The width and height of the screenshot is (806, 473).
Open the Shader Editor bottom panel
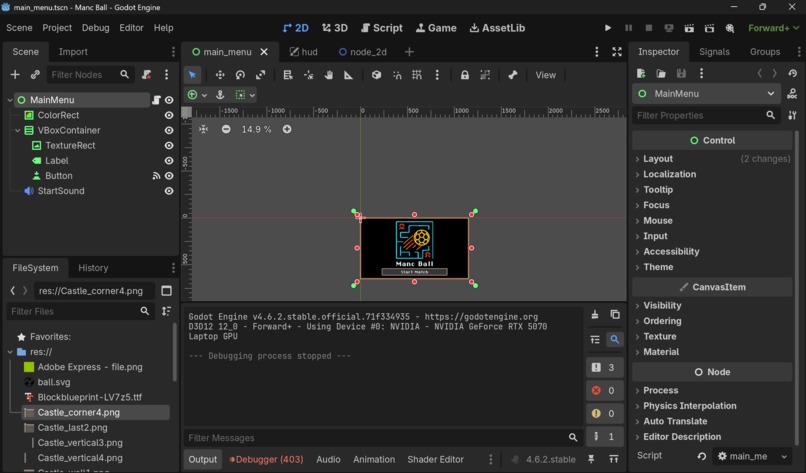[x=435, y=459]
